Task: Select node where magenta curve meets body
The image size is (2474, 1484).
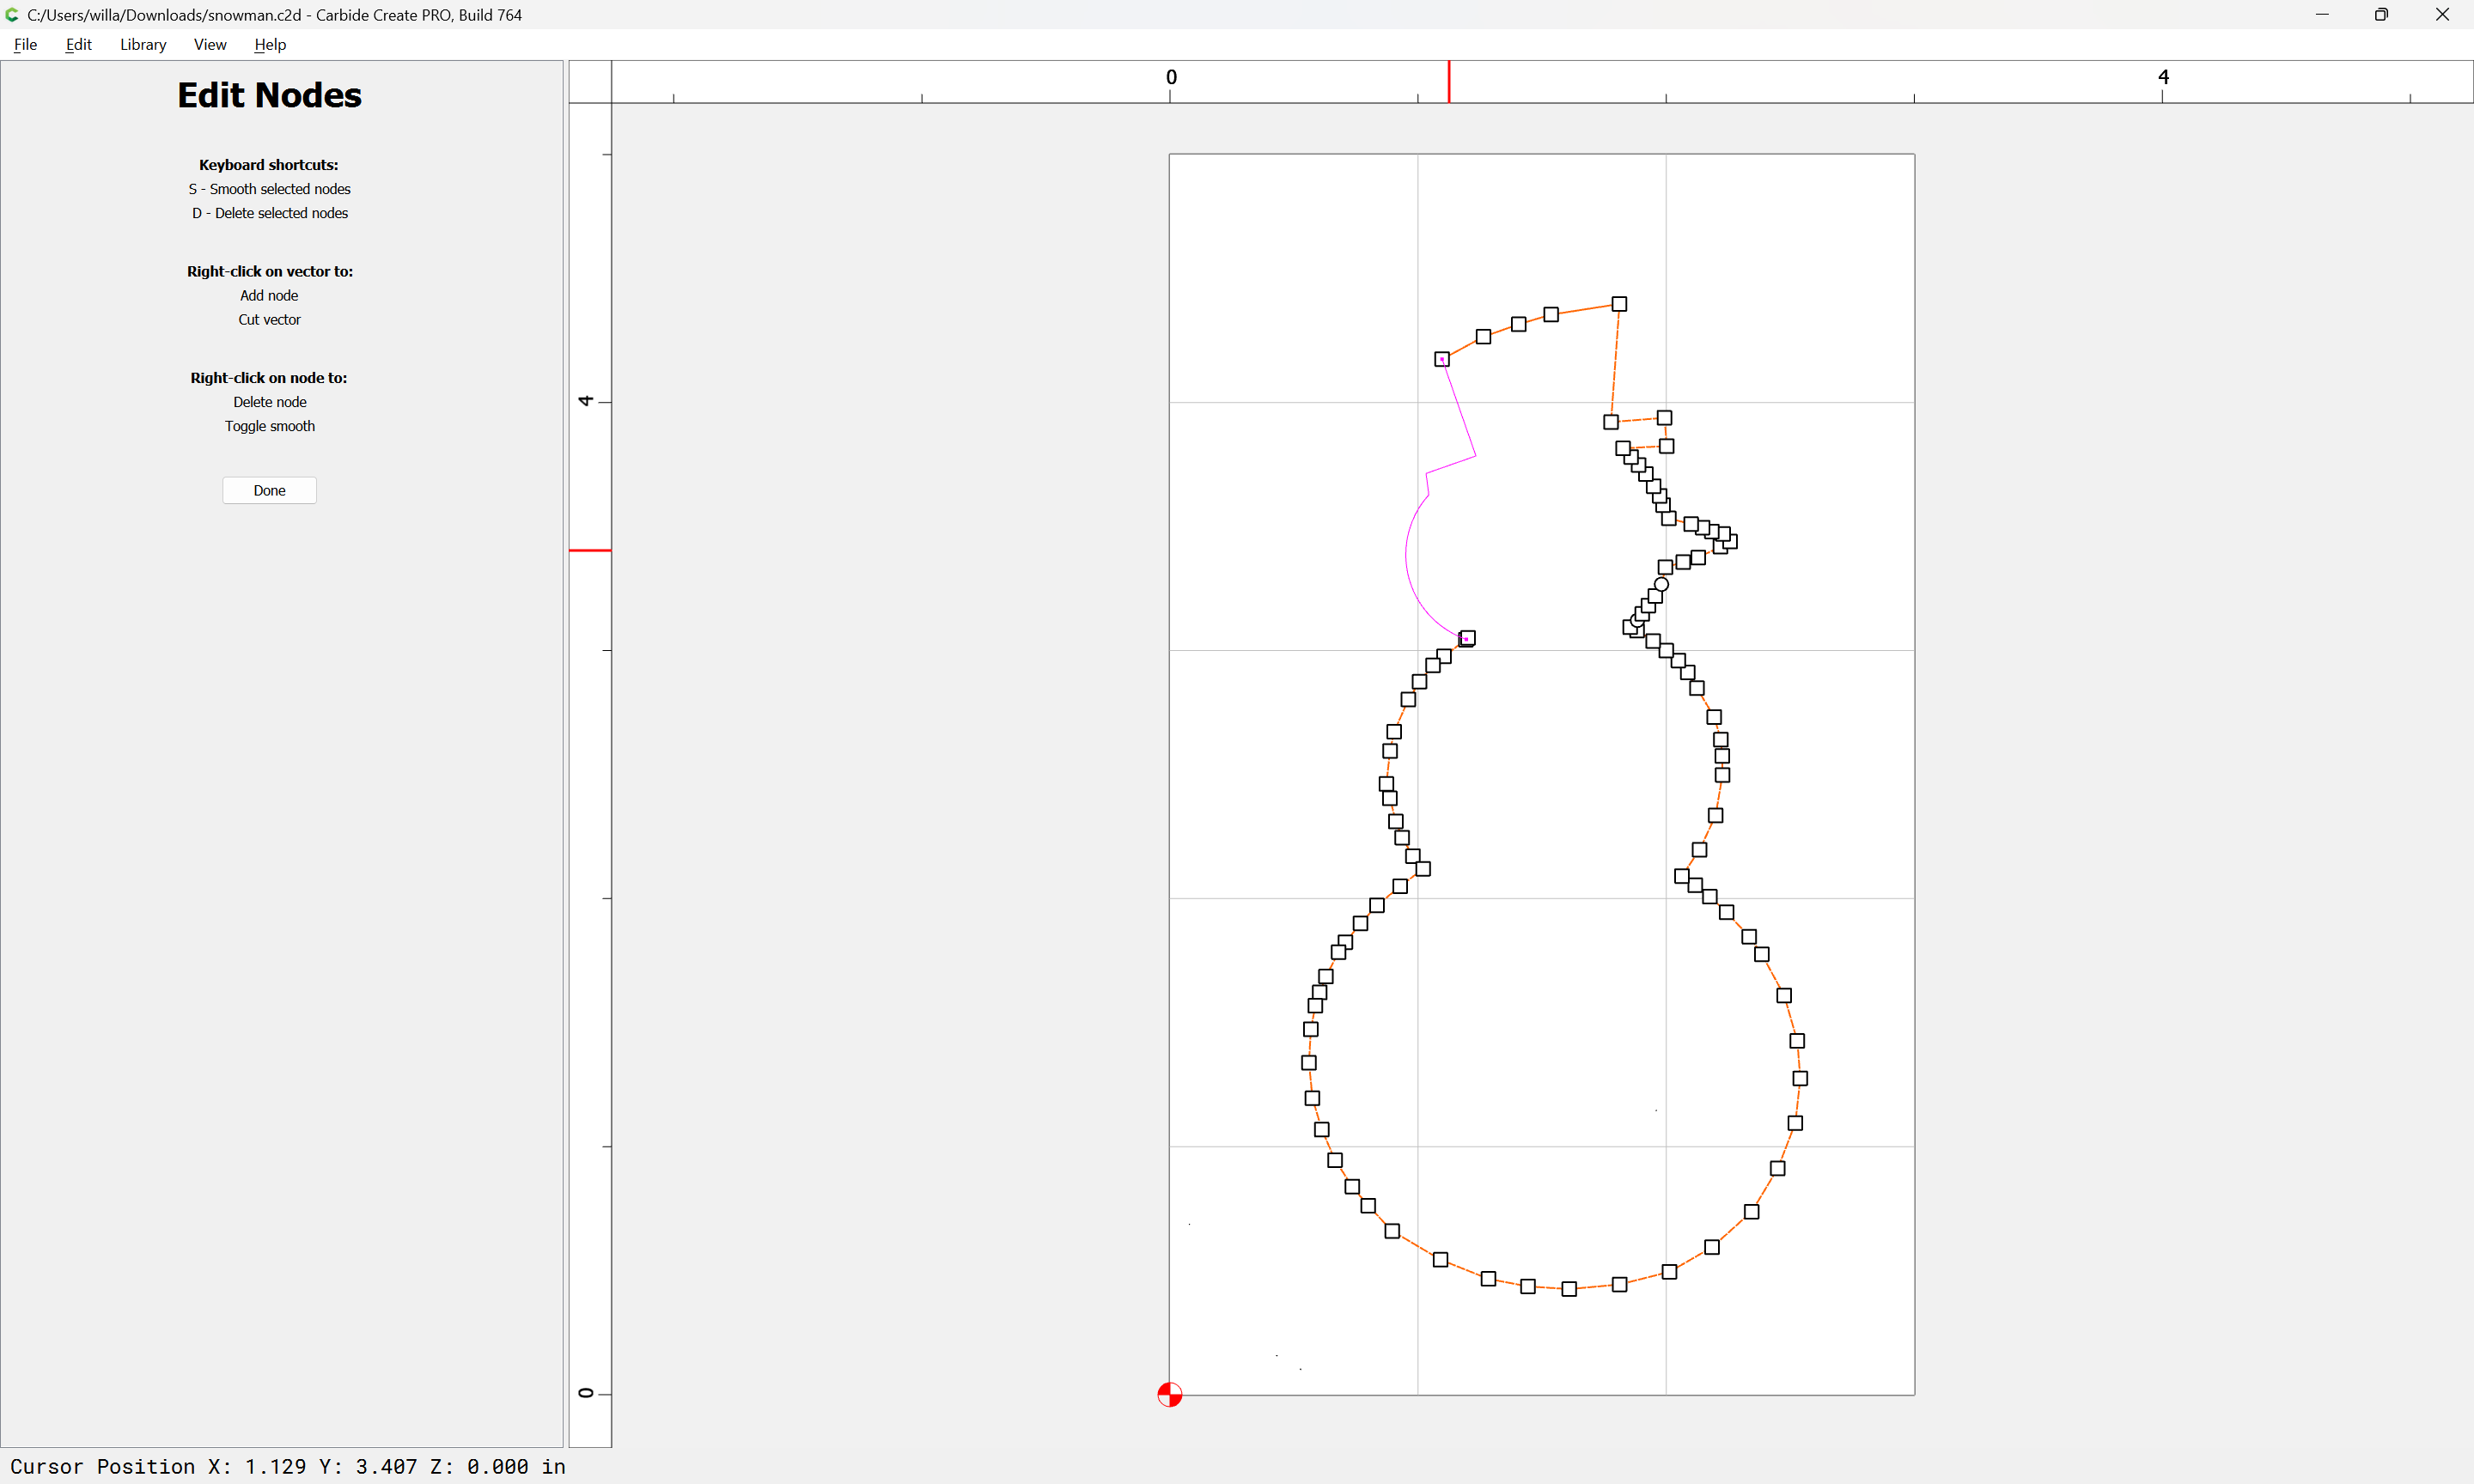Action: click(x=1467, y=638)
